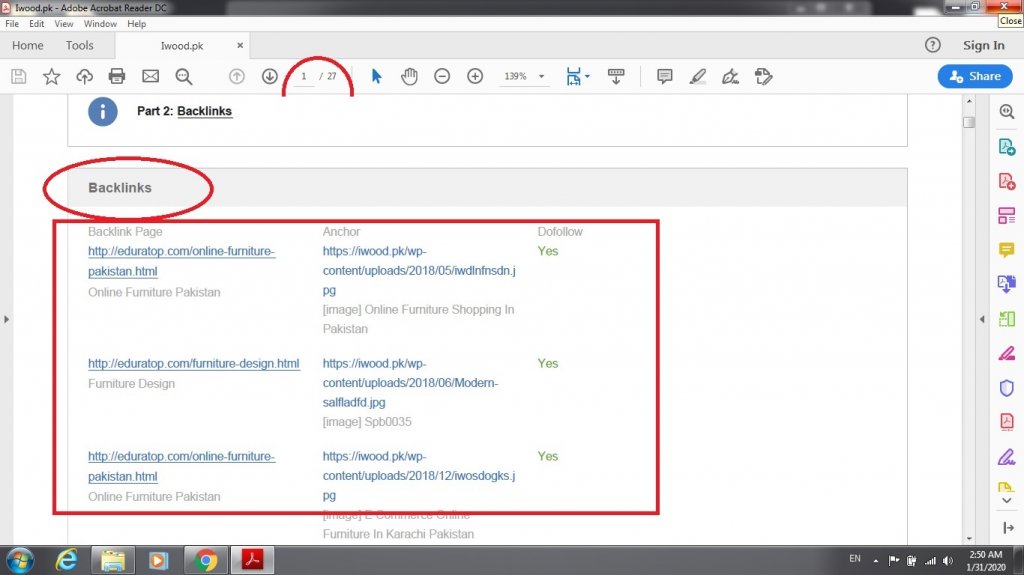This screenshot has width=1024, height=575.
Task: Activate the Hand pan tool
Action: pyautogui.click(x=409, y=76)
